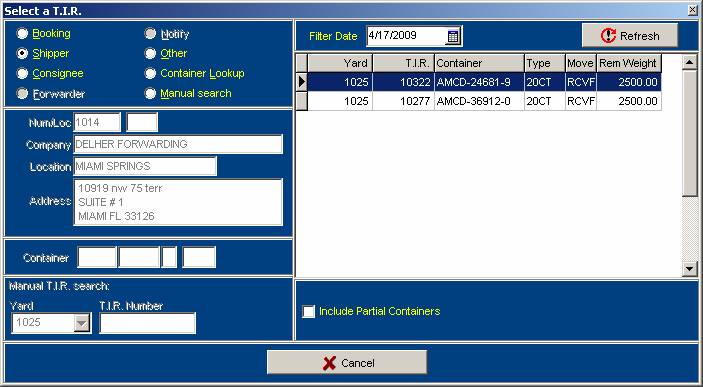Expand the Yard dropdown showing 1025
The height and width of the screenshot is (387, 703).
click(82, 322)
